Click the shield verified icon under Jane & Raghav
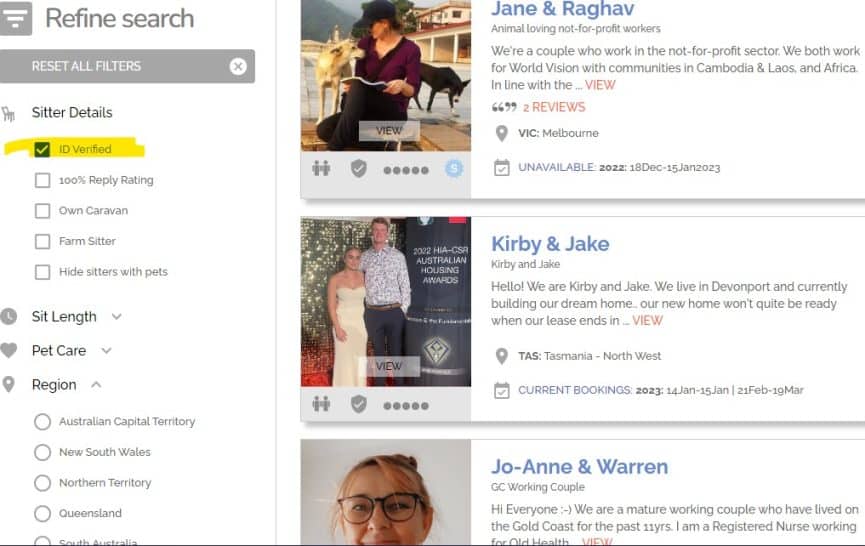This screenshot has width=865, height=546. [359, 169]
